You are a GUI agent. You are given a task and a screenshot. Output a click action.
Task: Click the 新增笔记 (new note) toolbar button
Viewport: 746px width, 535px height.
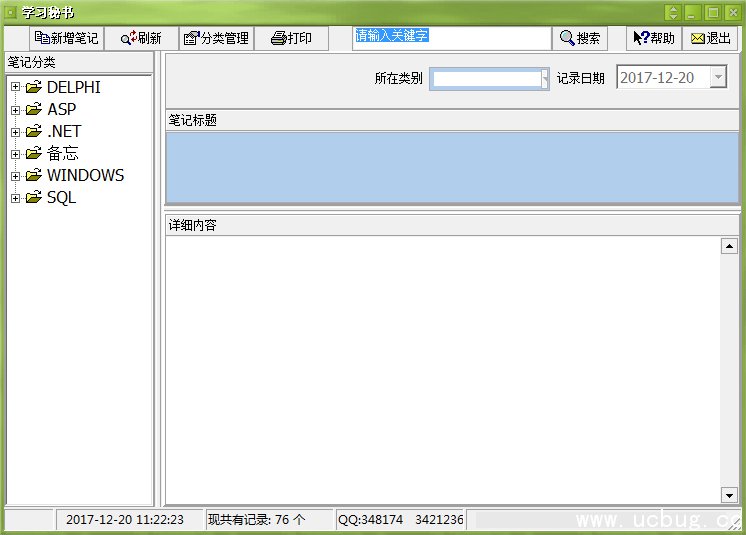67,38
